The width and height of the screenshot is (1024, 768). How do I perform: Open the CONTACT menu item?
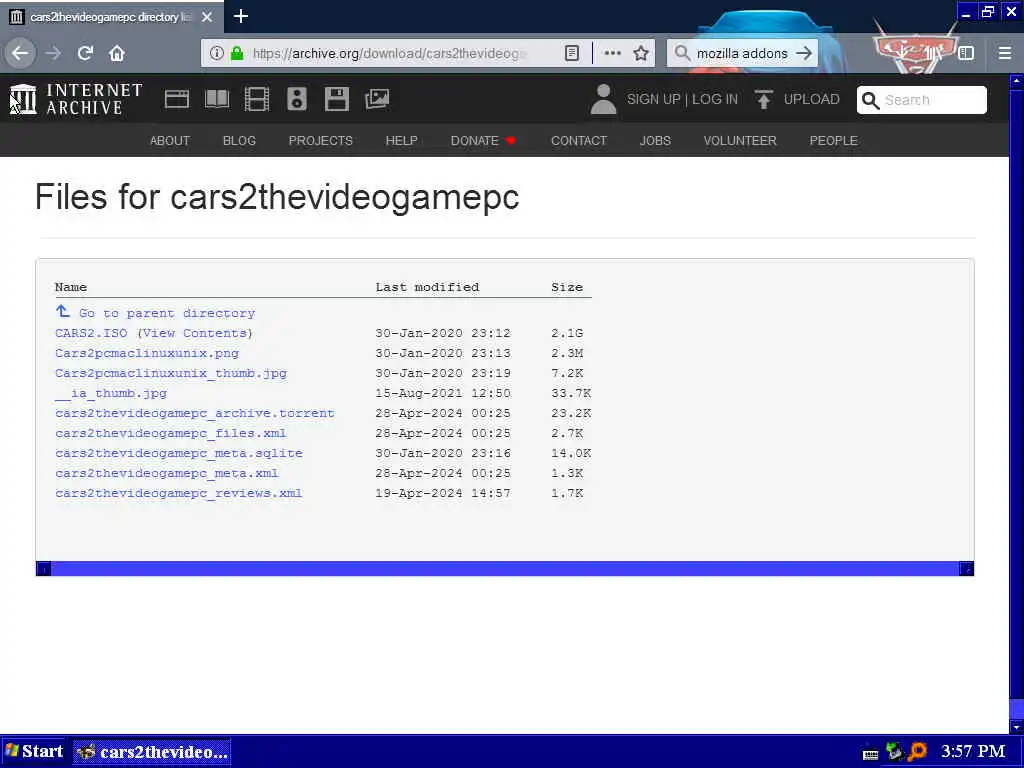[579, 140]
